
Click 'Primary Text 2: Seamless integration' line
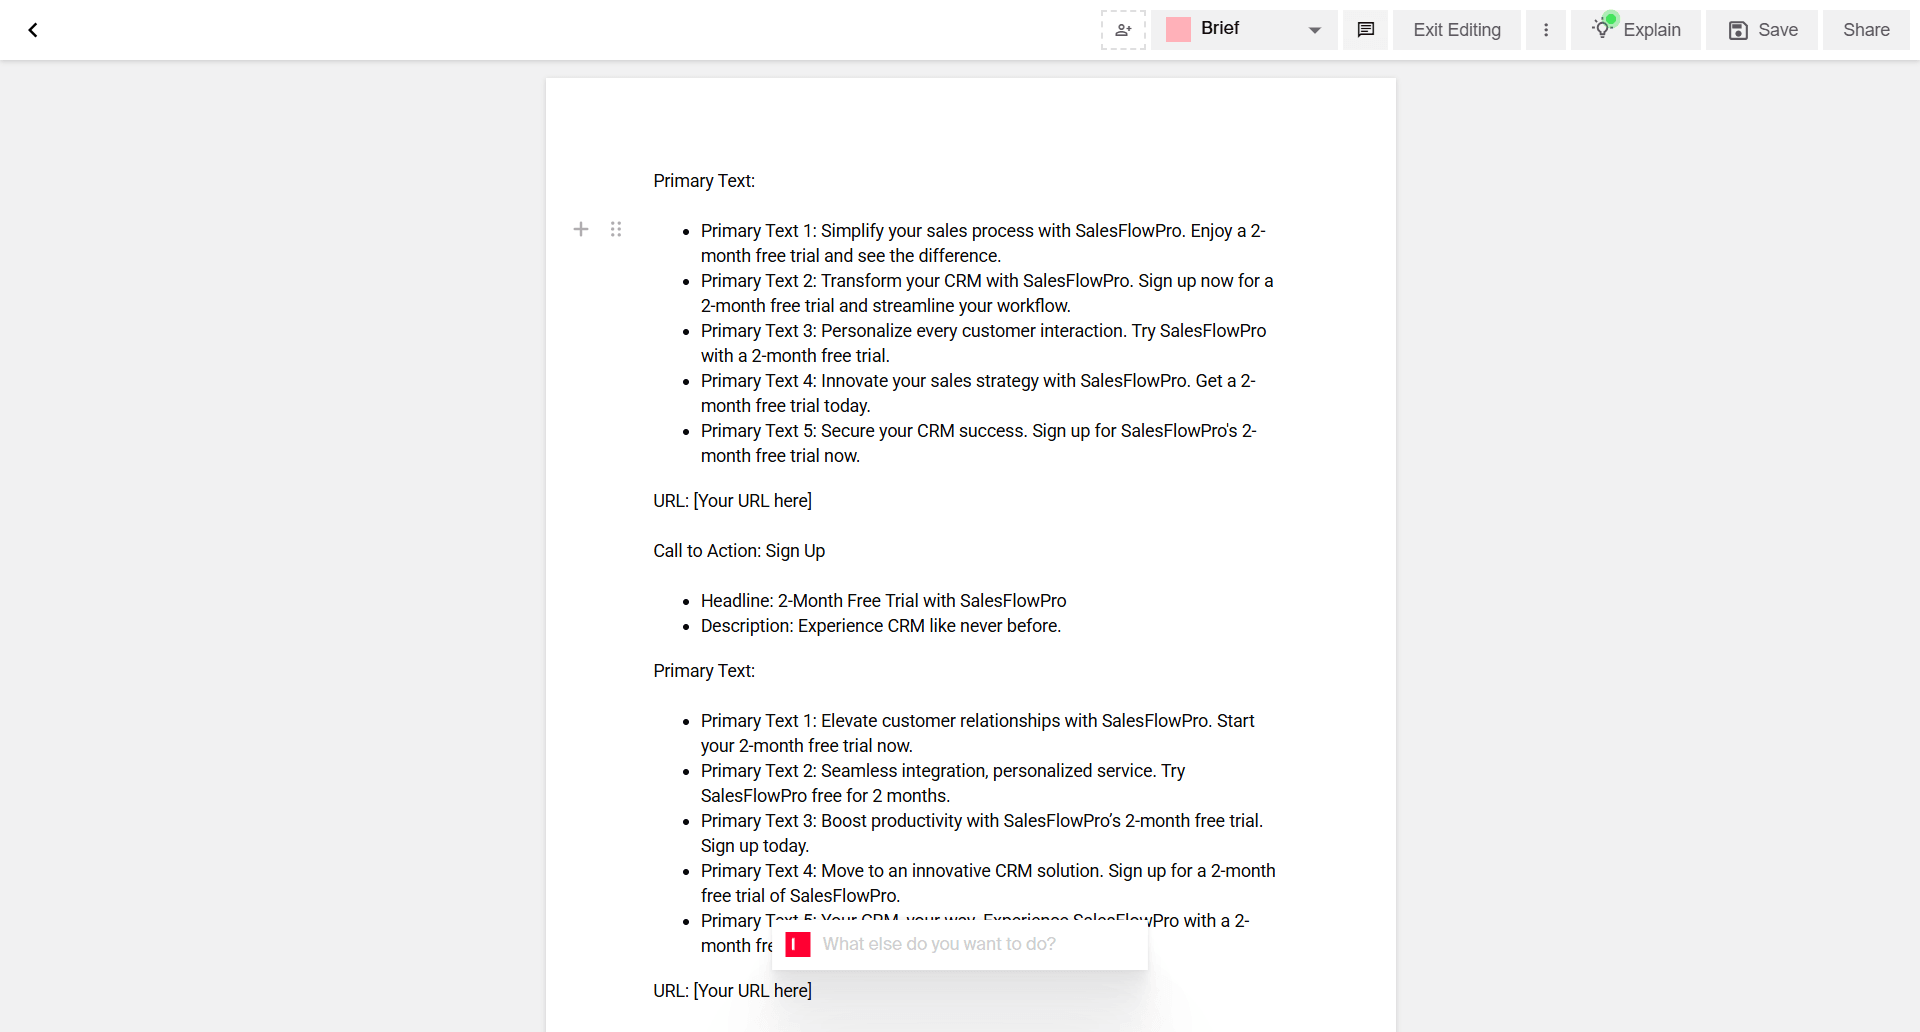tap(943, 783)
